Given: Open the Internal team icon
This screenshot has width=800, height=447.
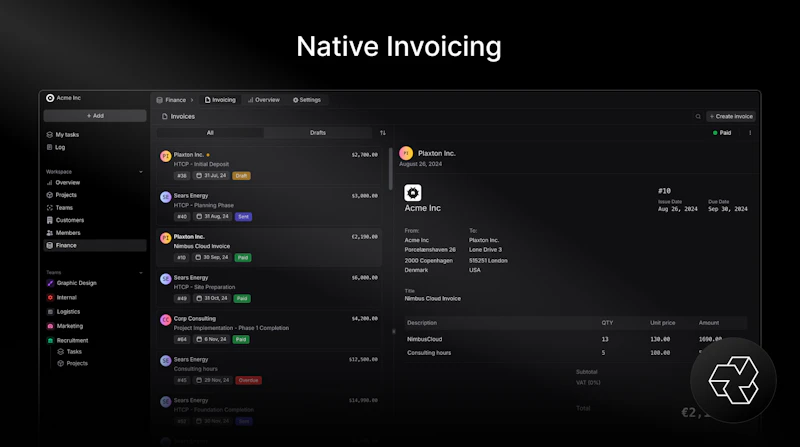Looking at the screenshot, I should [50, 297].
